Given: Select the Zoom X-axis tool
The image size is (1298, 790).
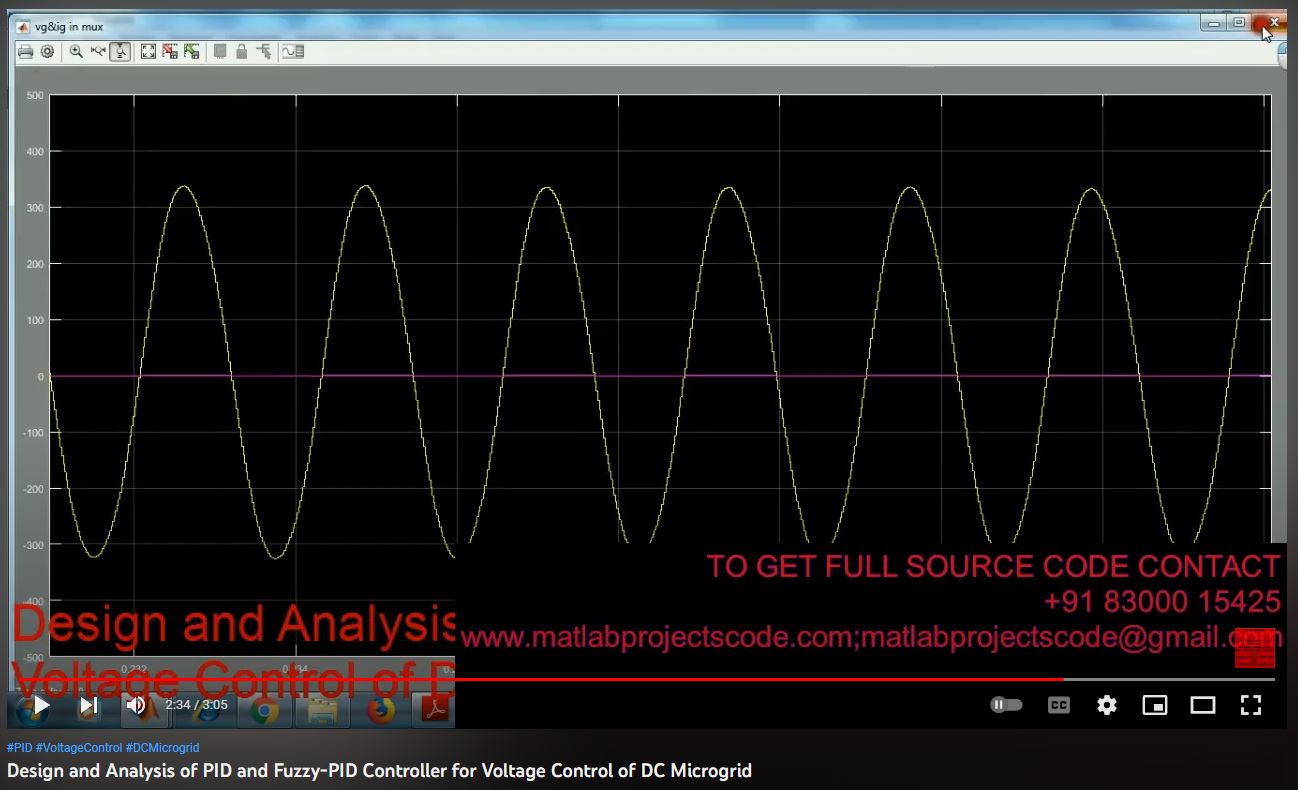Looking at the screenshot, I should click(x=98, y=51).
